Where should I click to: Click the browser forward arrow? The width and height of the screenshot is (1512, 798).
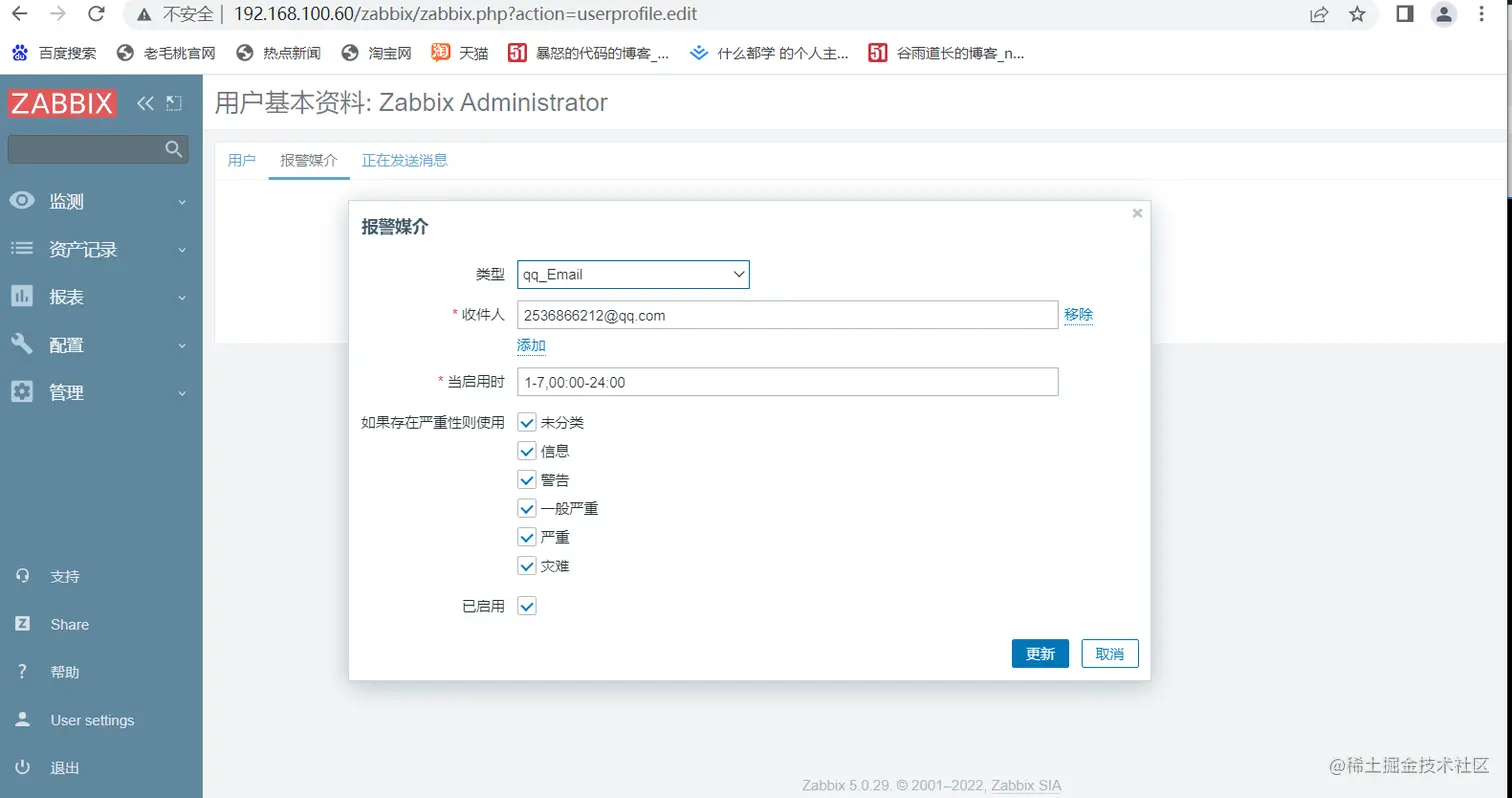coord(58,14)
